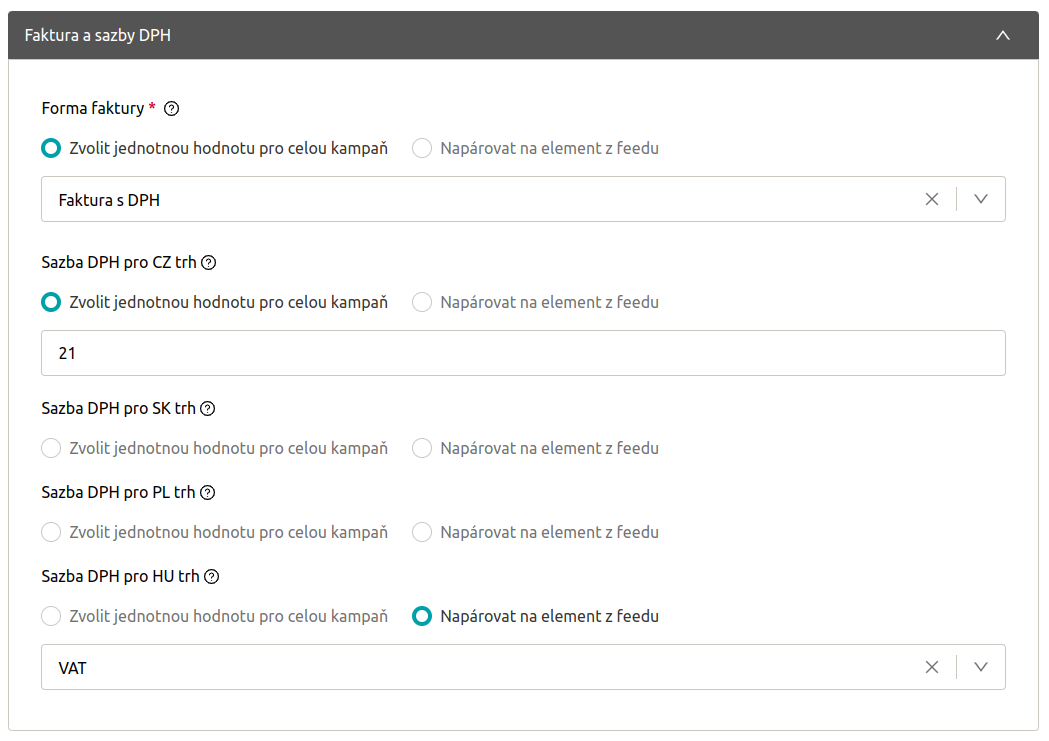Choose uniform value for PL trh
The image size is (1049, 741).
coord(51,532)
